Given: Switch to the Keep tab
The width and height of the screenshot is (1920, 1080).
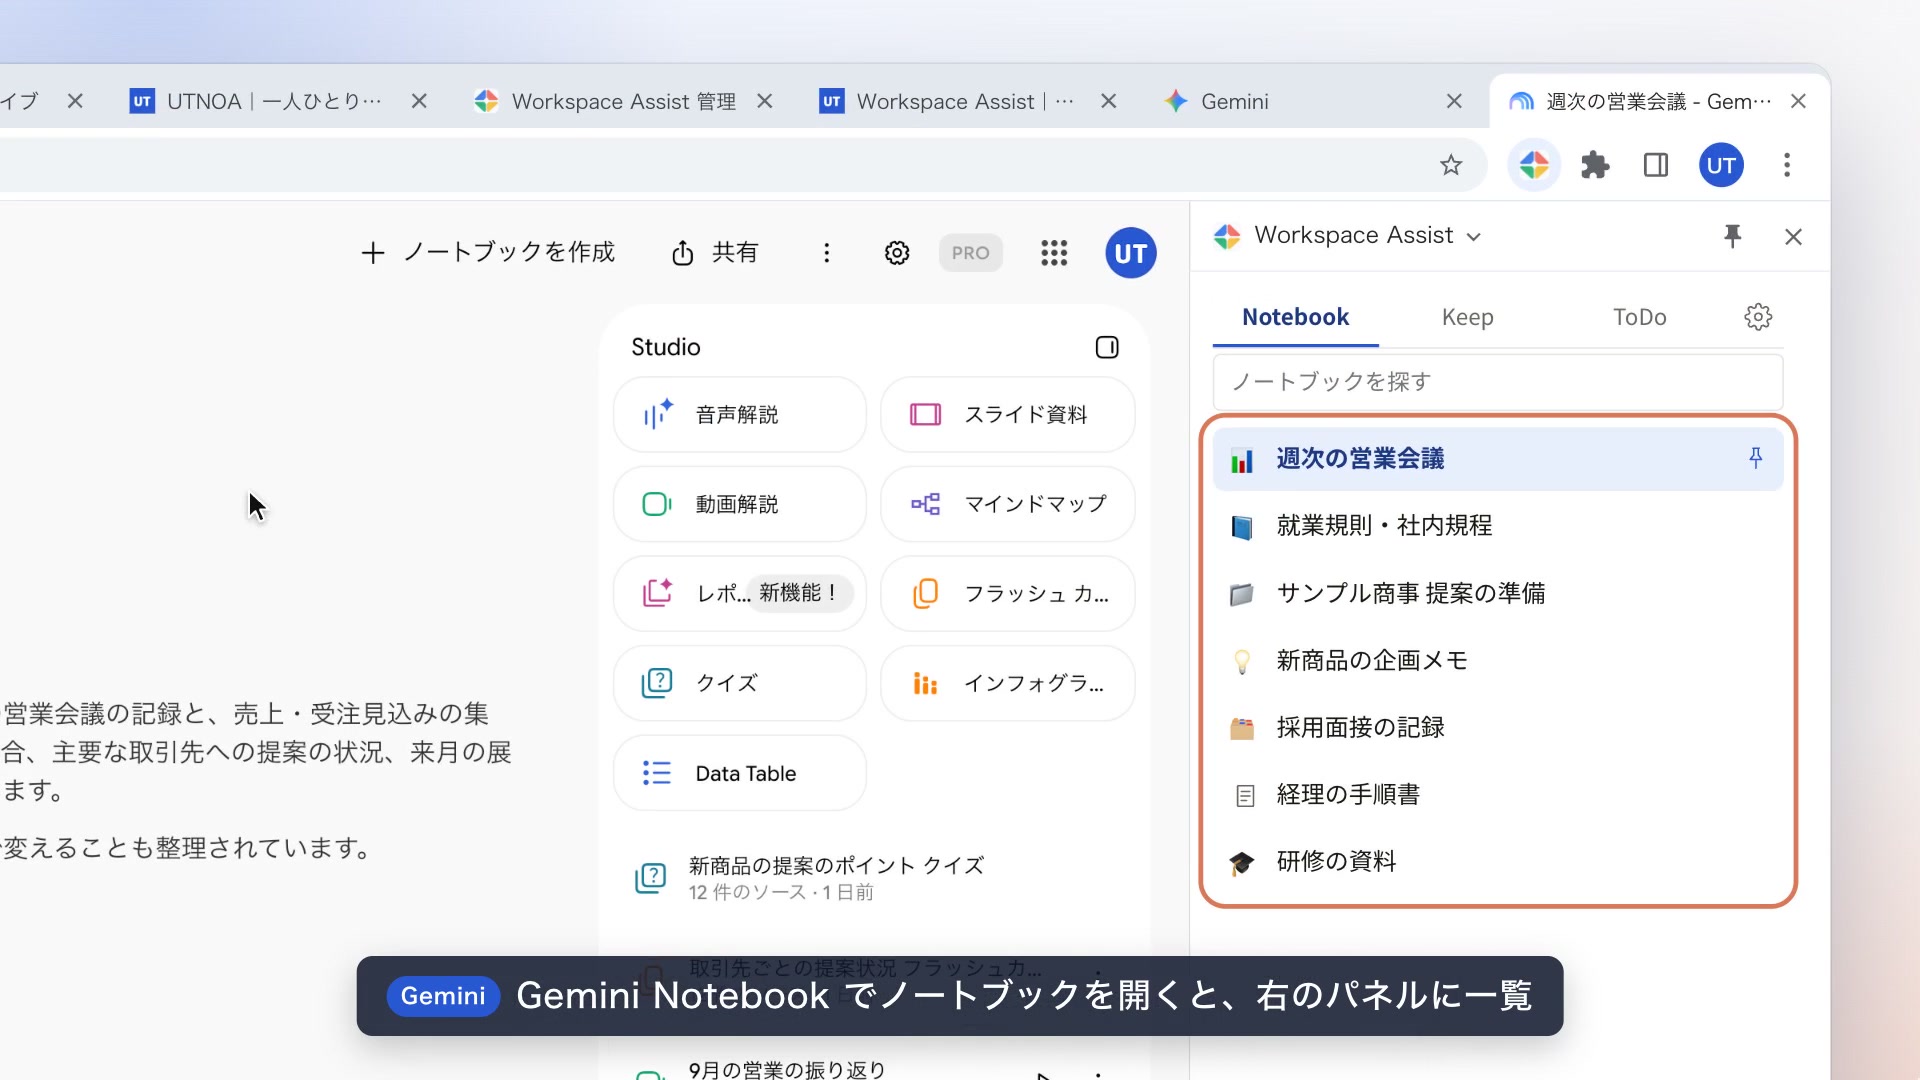Looking at the screenshot, I should pyautogui.click(x=1467, y=317).
